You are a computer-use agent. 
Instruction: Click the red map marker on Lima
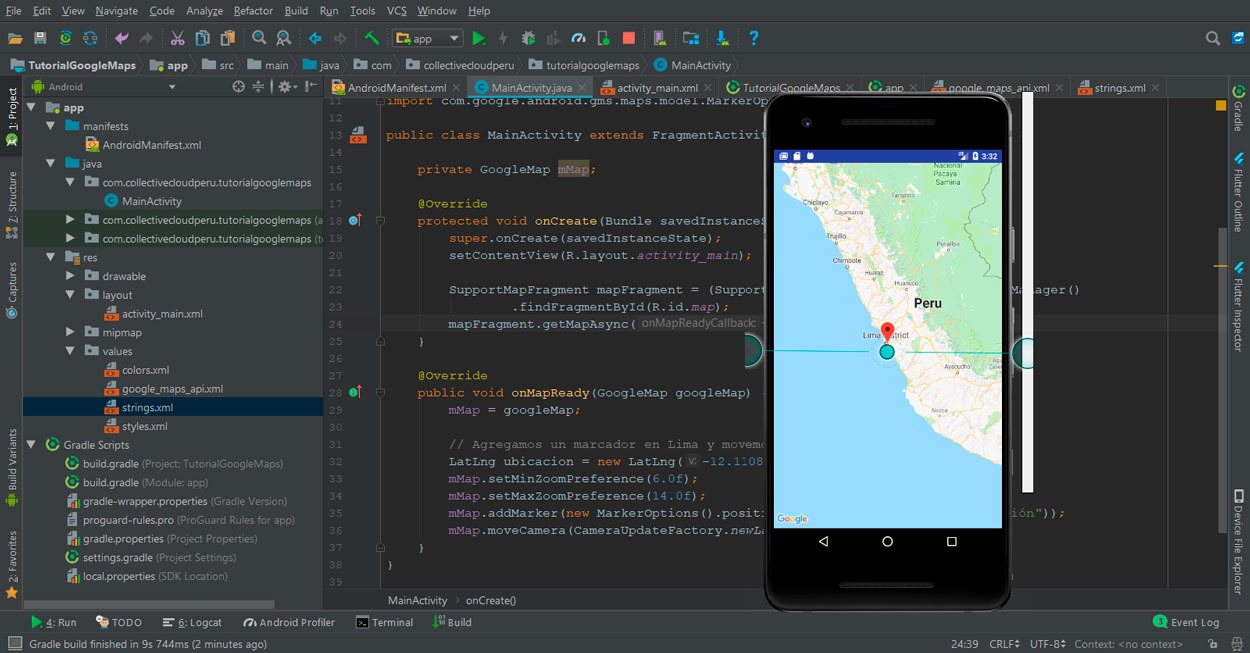887,333
